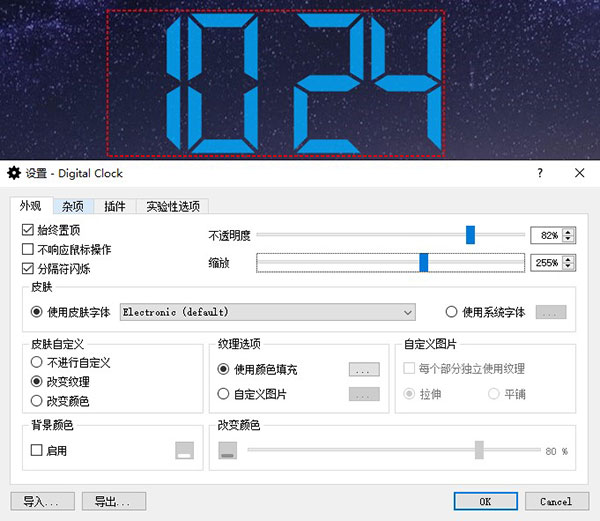Enable 不响应鼠标操作 checkbox

[x=28, y=249]
